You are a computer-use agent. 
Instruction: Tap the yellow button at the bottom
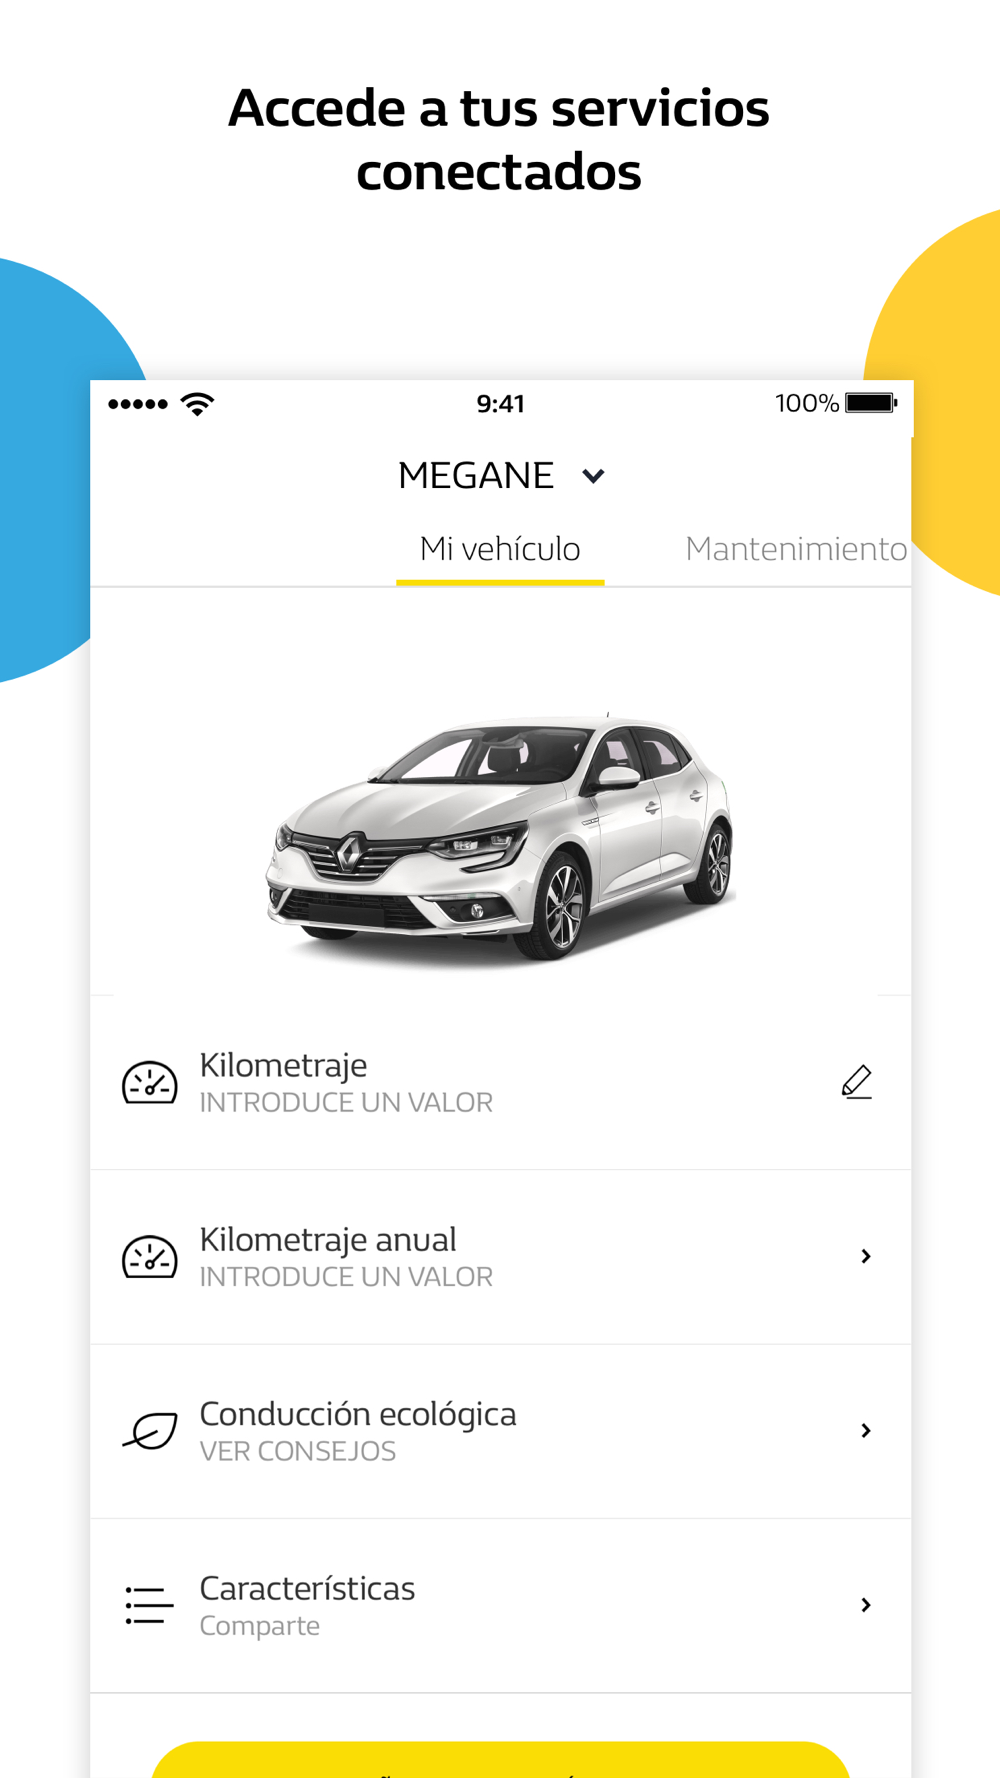click(x=500, y=1759)
